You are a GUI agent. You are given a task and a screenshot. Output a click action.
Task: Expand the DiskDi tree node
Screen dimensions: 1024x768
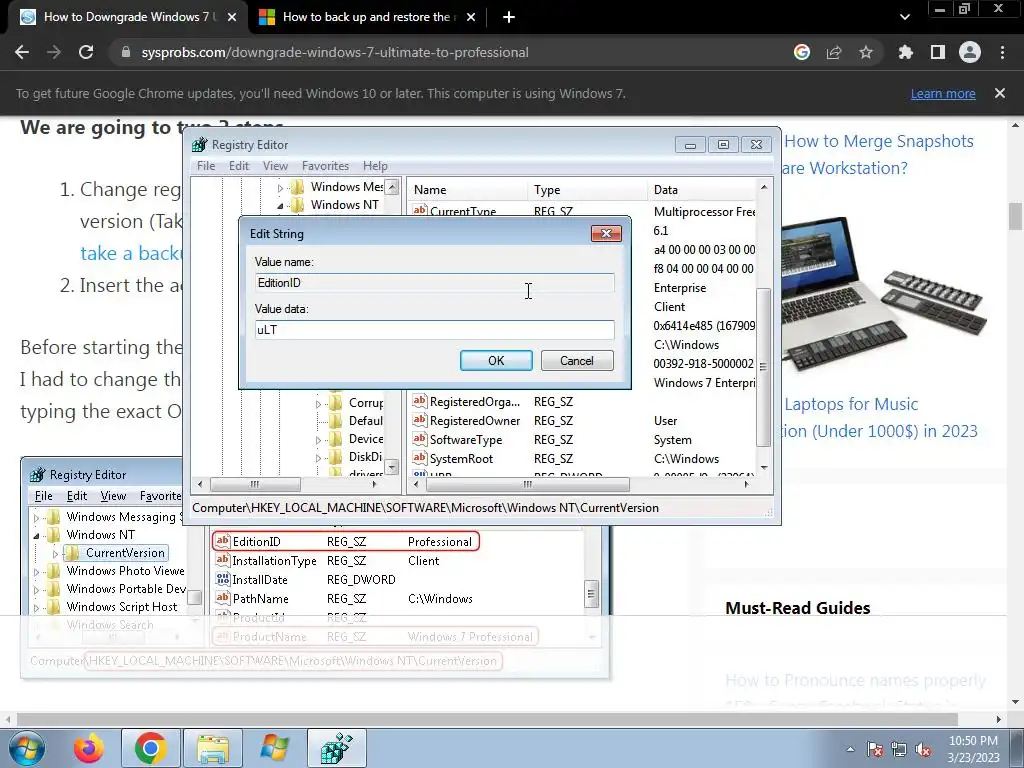coord(318,458)
